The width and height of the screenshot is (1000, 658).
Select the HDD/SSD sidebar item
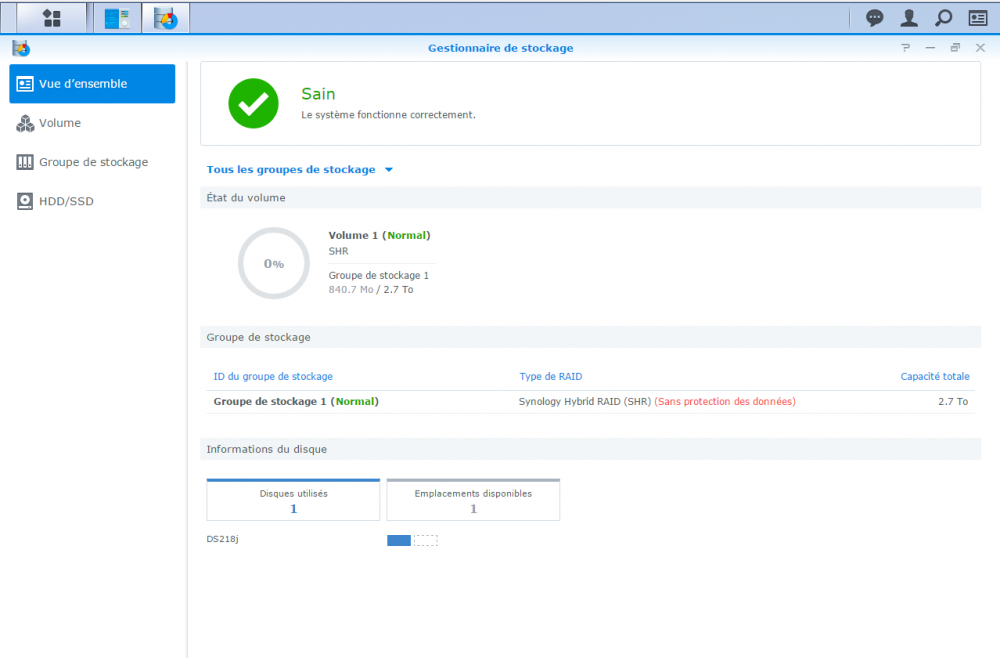pos(66,201)
